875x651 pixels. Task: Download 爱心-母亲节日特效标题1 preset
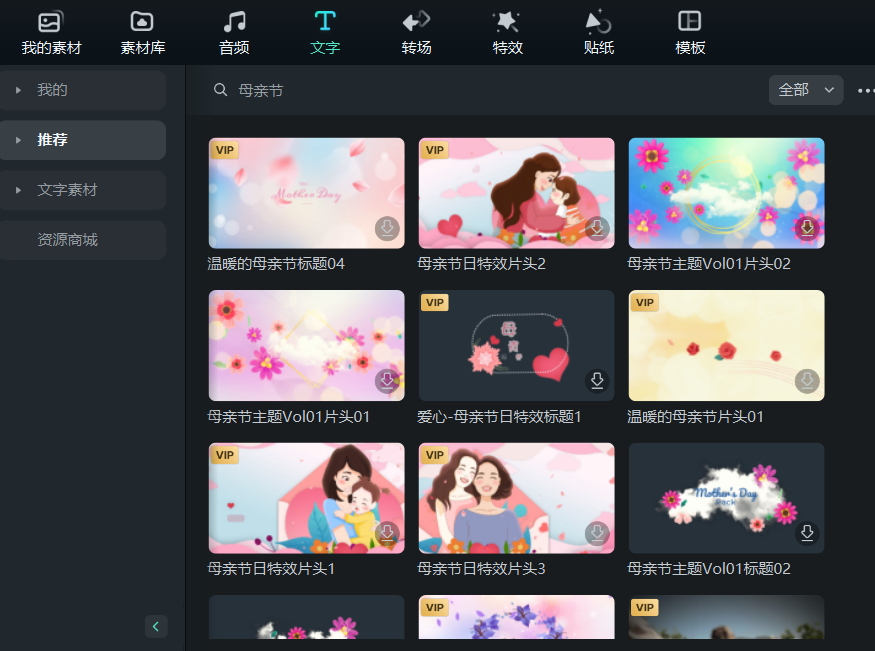coord(597,381)
